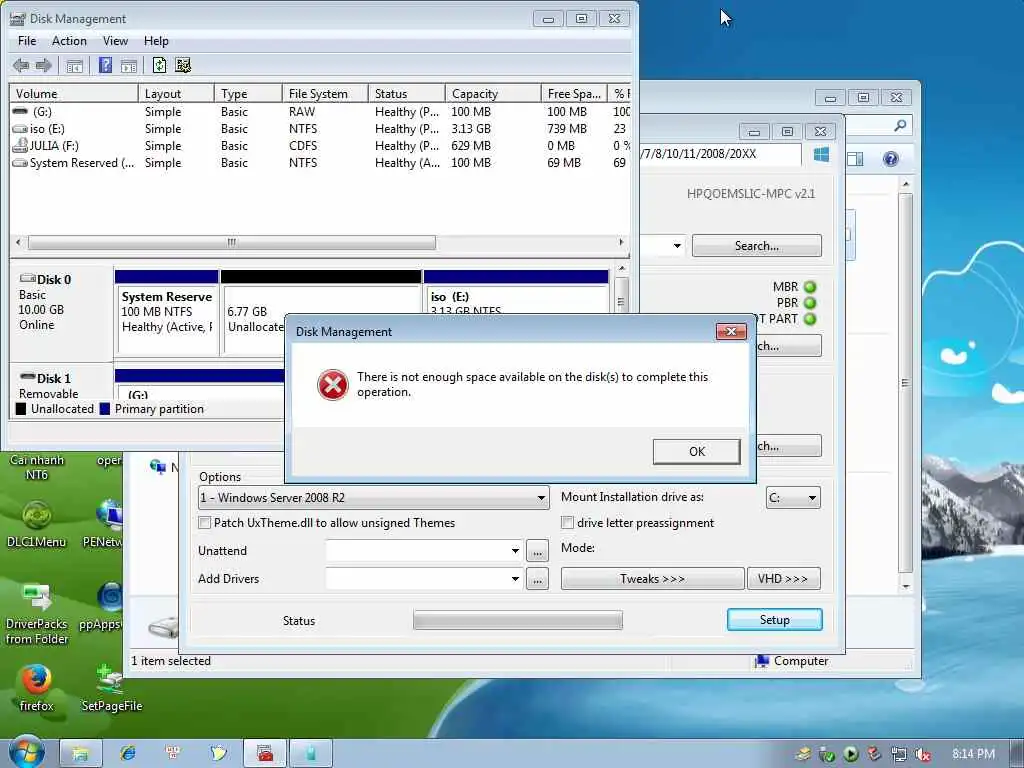Click the blue help icon in Explorer window
The width and height of the screenshot is (1024, 768).
point(890,159)
